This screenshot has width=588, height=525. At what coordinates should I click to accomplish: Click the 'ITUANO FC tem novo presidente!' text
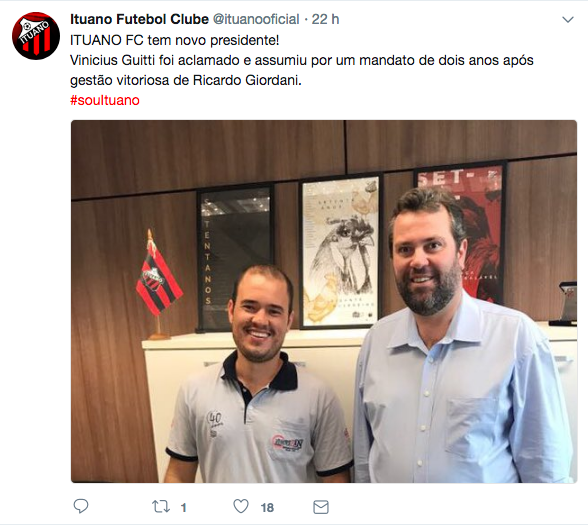(175, 40)
